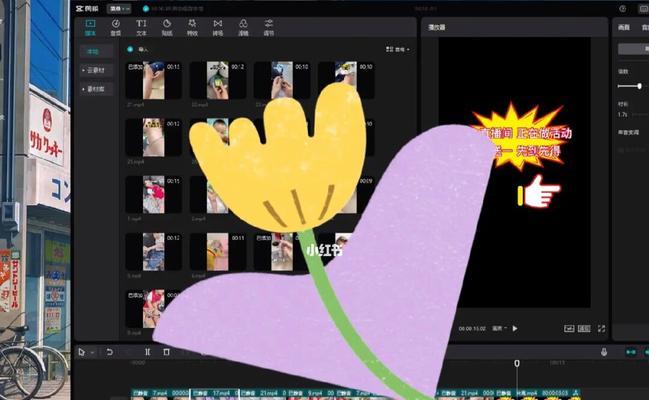Open the media view sorting dropdown
Screen dimensions: 649x400
397,49
